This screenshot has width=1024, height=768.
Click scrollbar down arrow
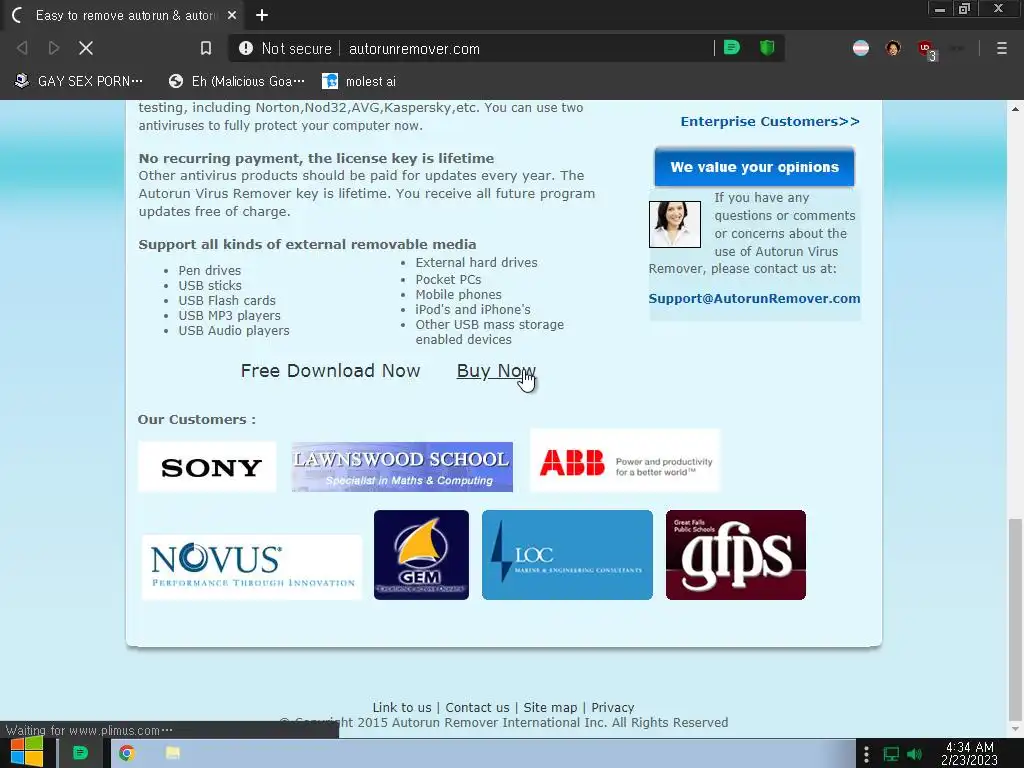1014,729
